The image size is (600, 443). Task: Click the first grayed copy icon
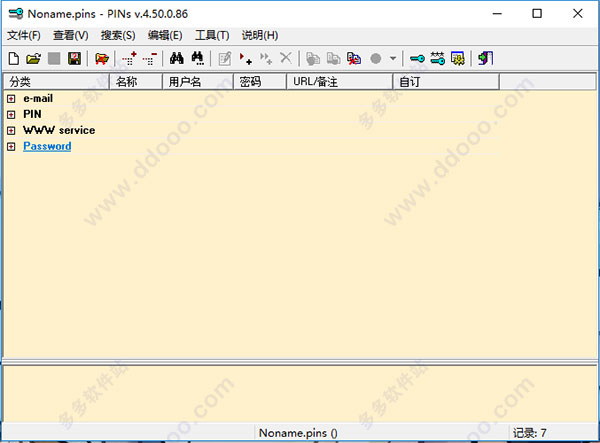tap(313, 59)
